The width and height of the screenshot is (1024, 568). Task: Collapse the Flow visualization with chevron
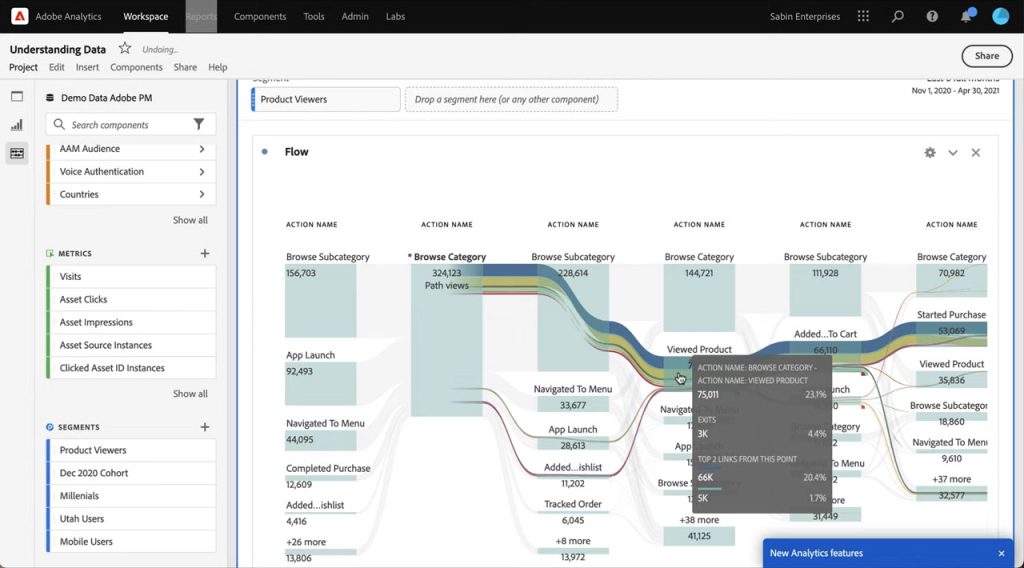(x=953, y=153)
